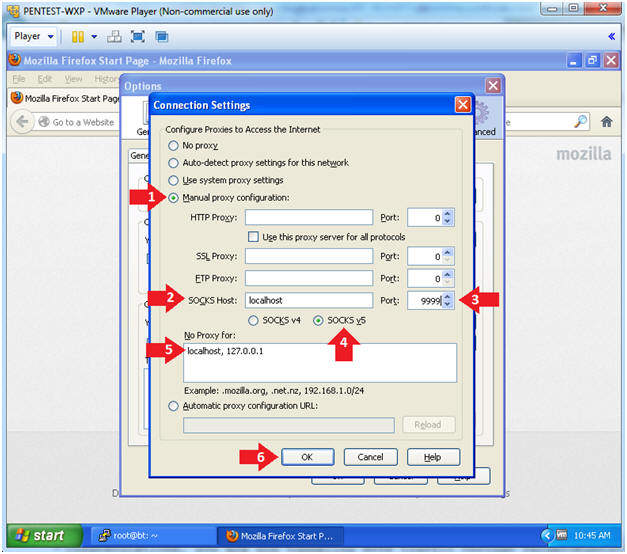Image resolution: width=627 pixels, height=554 pixels.
Task: Click the SOCKS port field showing 9999
Action: [425, 301]
